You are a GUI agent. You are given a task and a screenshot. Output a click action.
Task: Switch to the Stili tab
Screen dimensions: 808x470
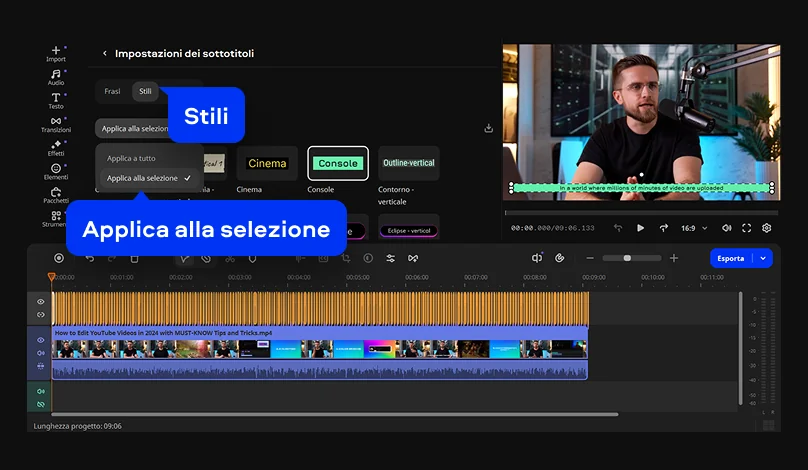(x=145, y=91)
